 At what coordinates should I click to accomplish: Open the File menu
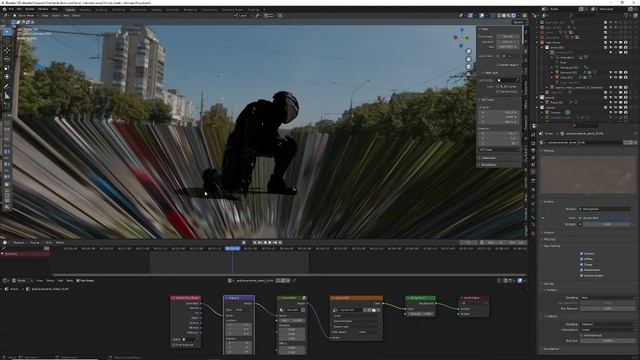[x=11, y=9]
